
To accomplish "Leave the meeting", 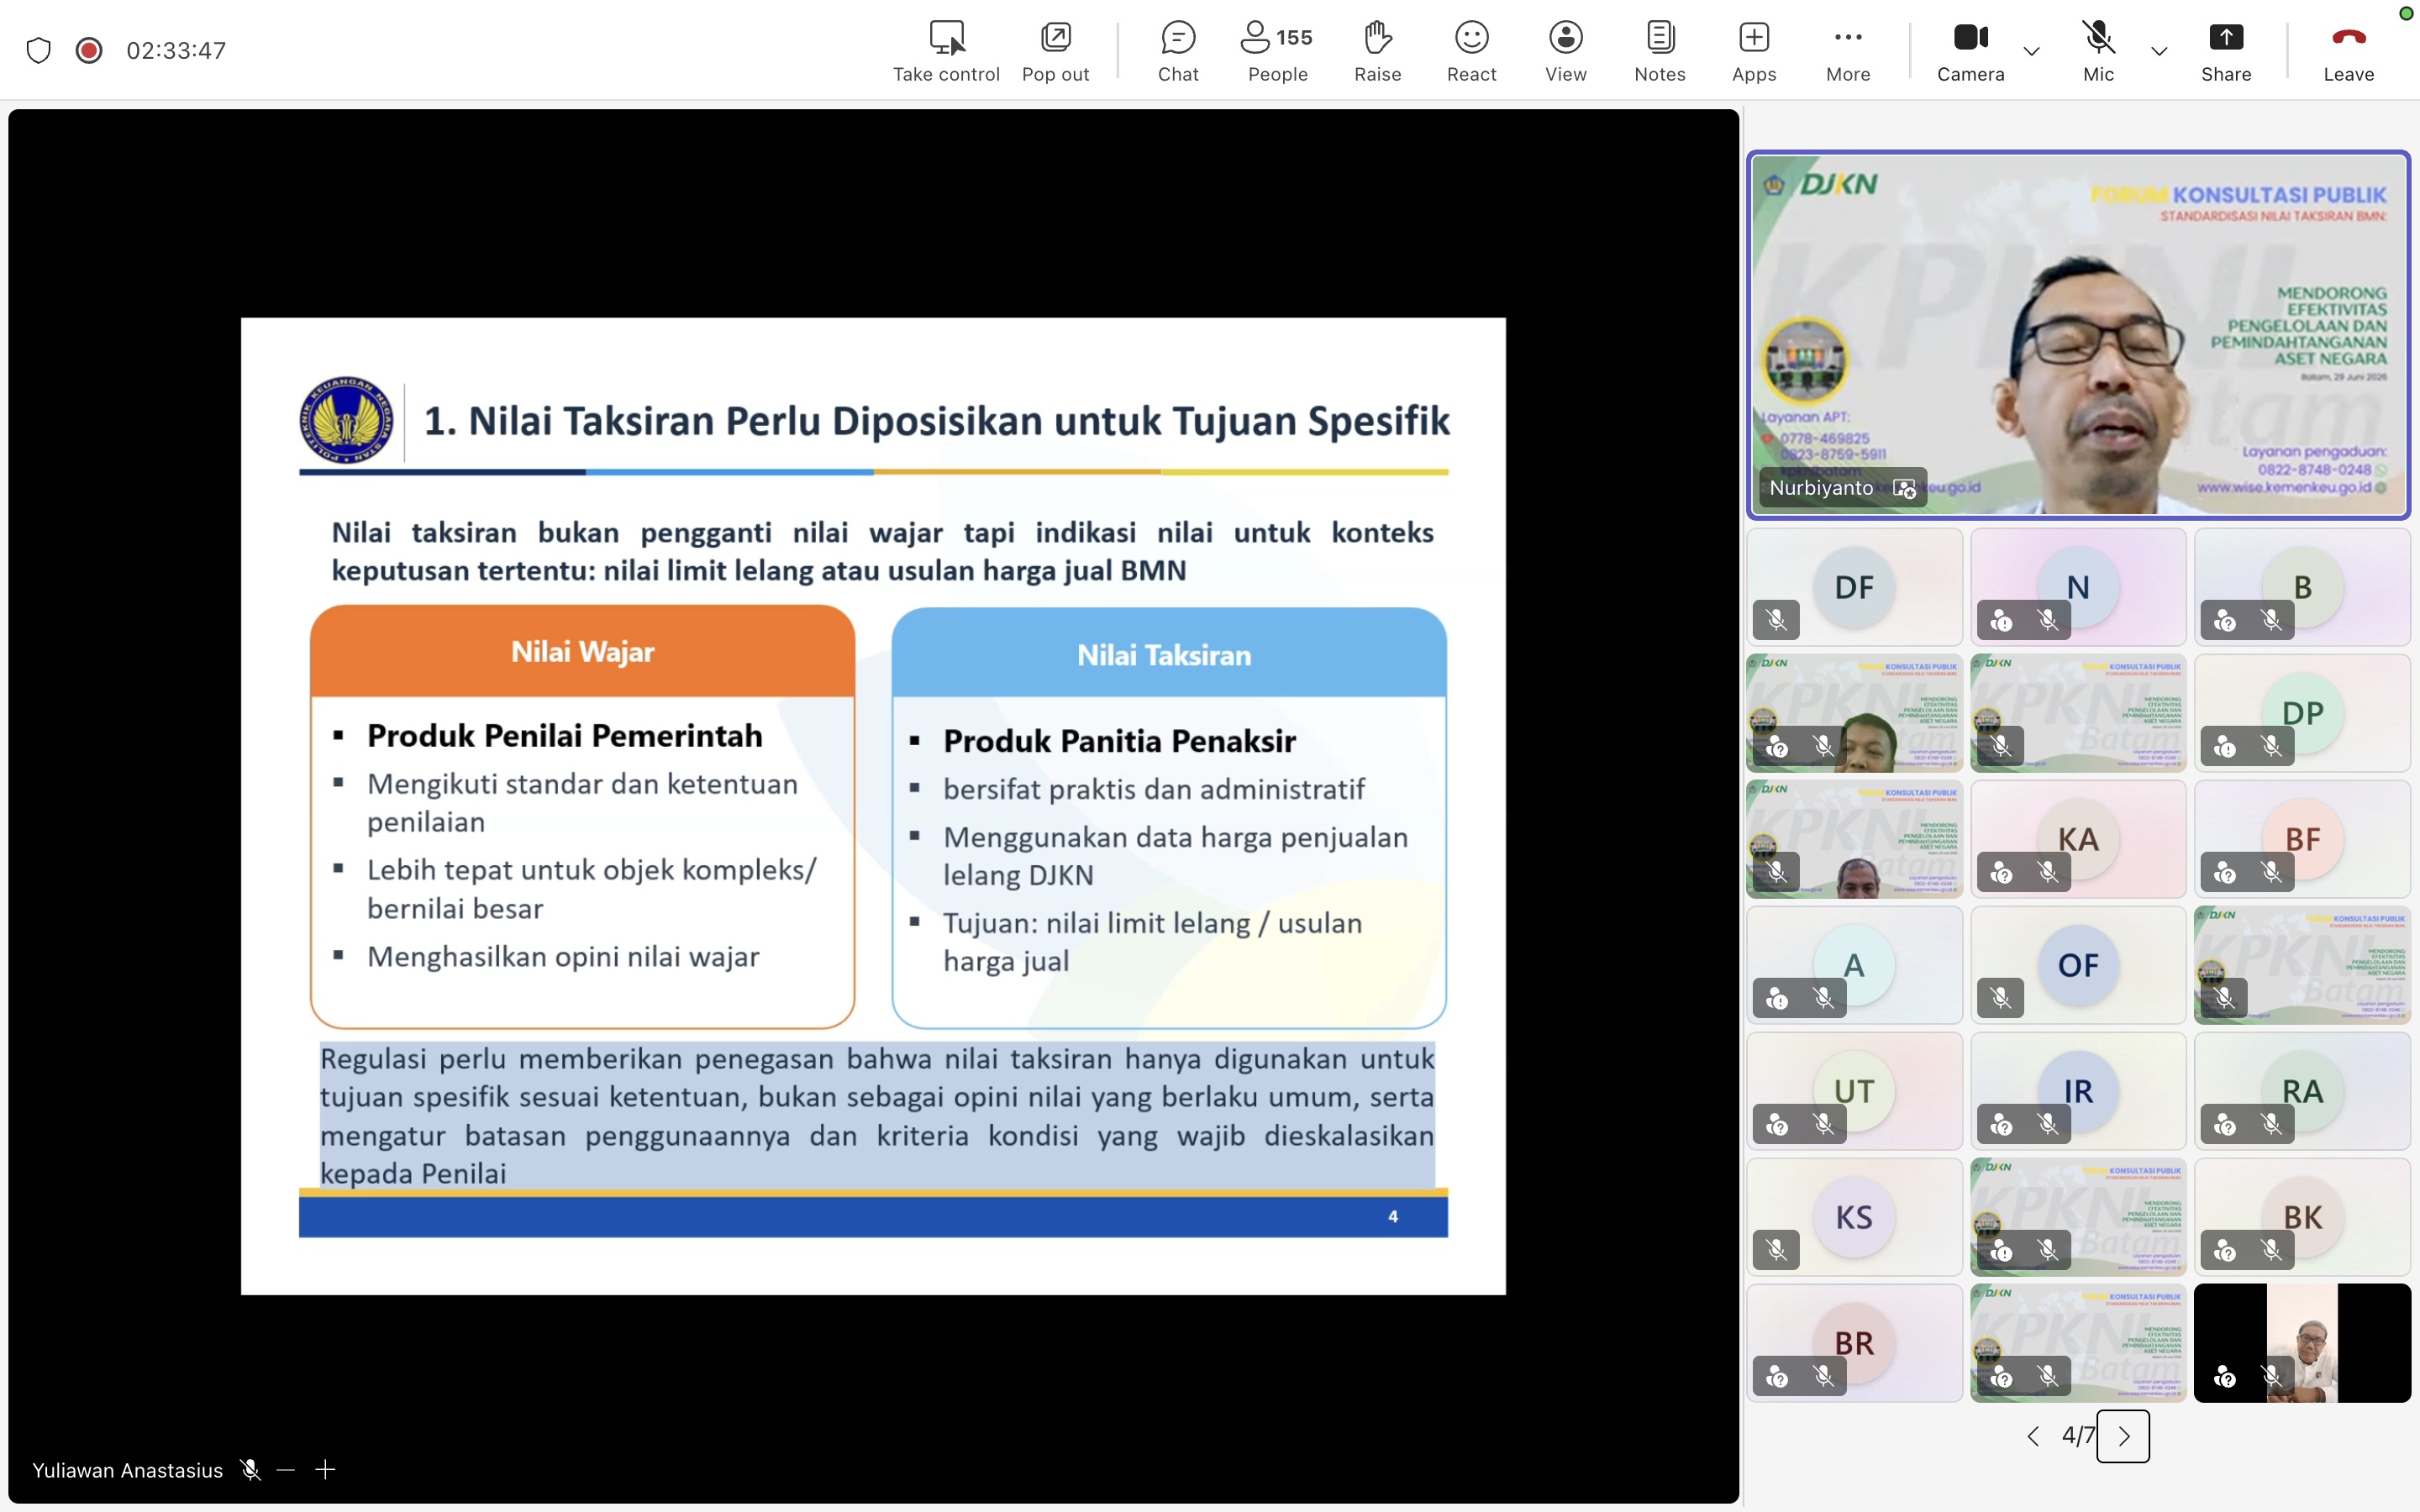I will pos(2348,50).
